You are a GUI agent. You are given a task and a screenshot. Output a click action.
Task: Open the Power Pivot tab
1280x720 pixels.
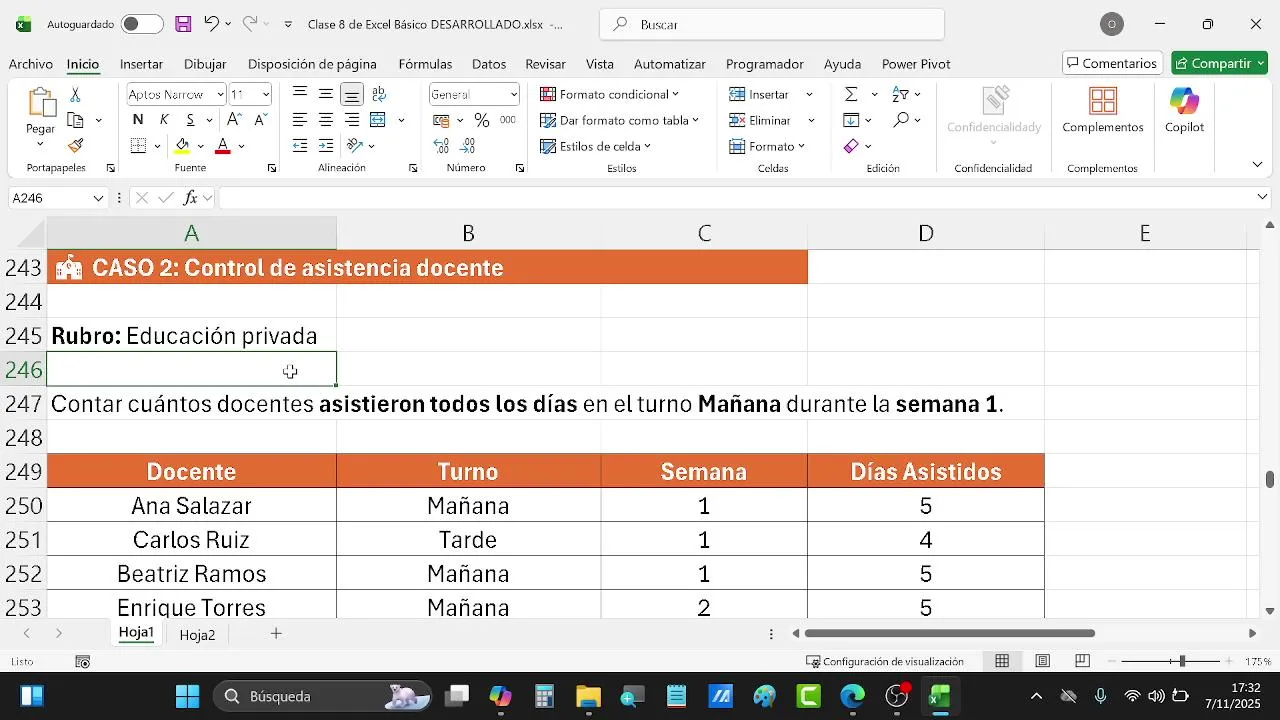pos(916,64)
